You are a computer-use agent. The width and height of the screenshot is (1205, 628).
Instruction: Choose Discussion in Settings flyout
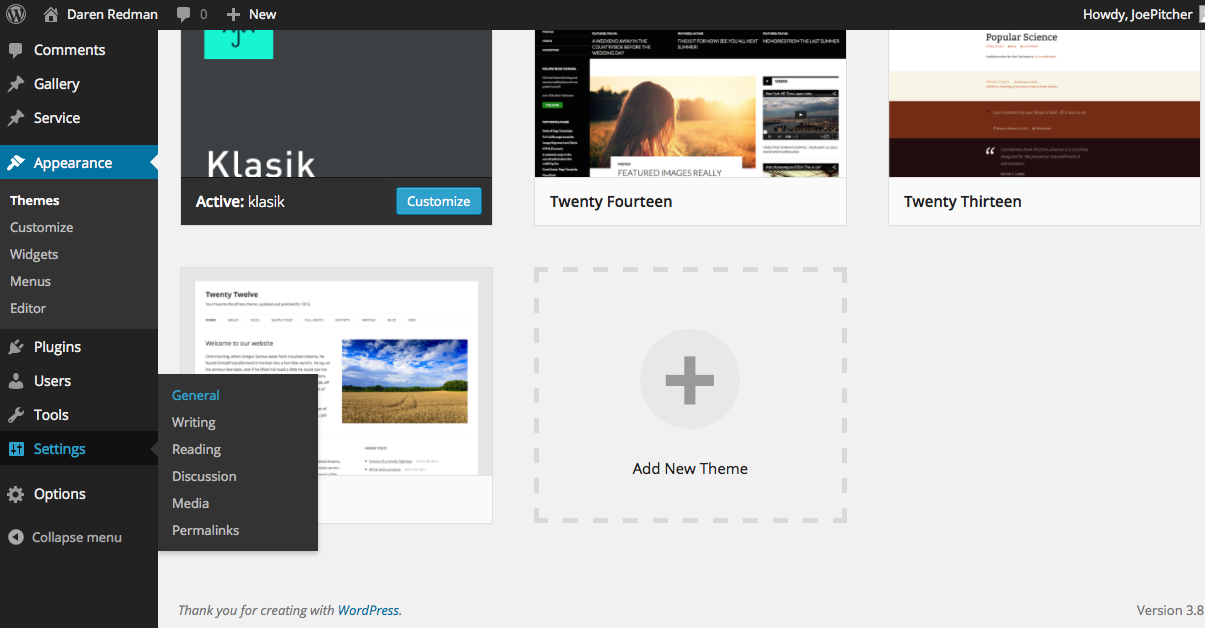[204, 476]
